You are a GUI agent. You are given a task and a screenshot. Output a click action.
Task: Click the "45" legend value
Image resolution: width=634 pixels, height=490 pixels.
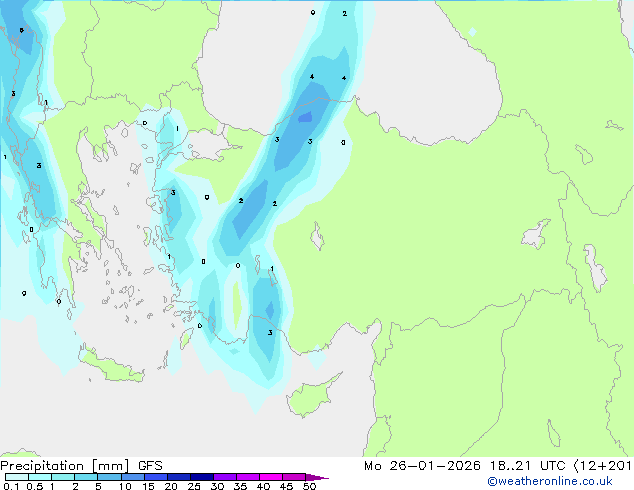286,486
